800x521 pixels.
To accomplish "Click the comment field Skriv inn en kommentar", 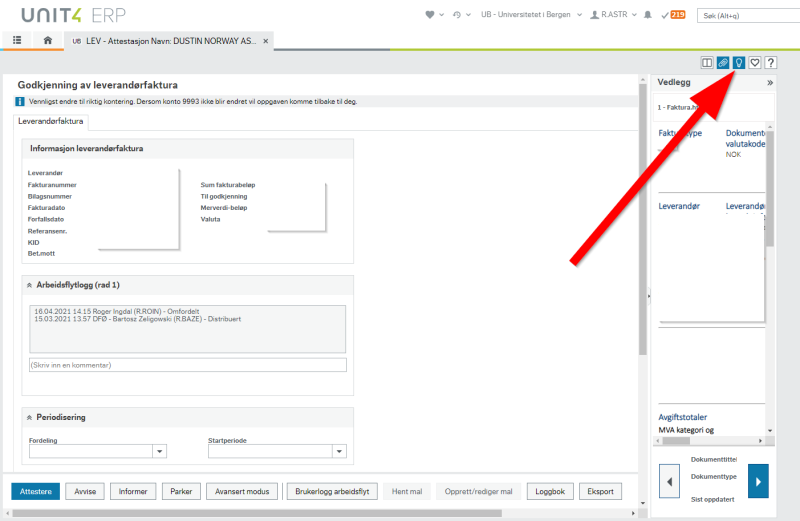I will point(188,365).
